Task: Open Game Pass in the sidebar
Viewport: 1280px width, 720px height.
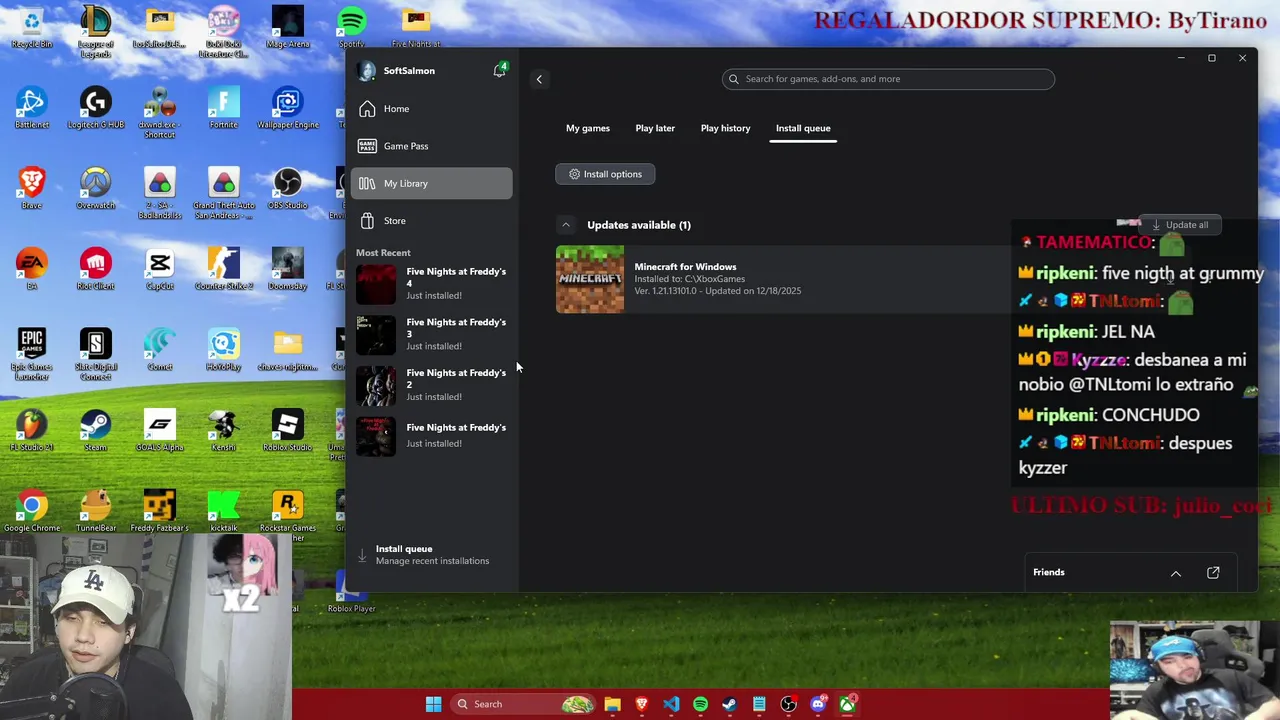Action: 431,146
